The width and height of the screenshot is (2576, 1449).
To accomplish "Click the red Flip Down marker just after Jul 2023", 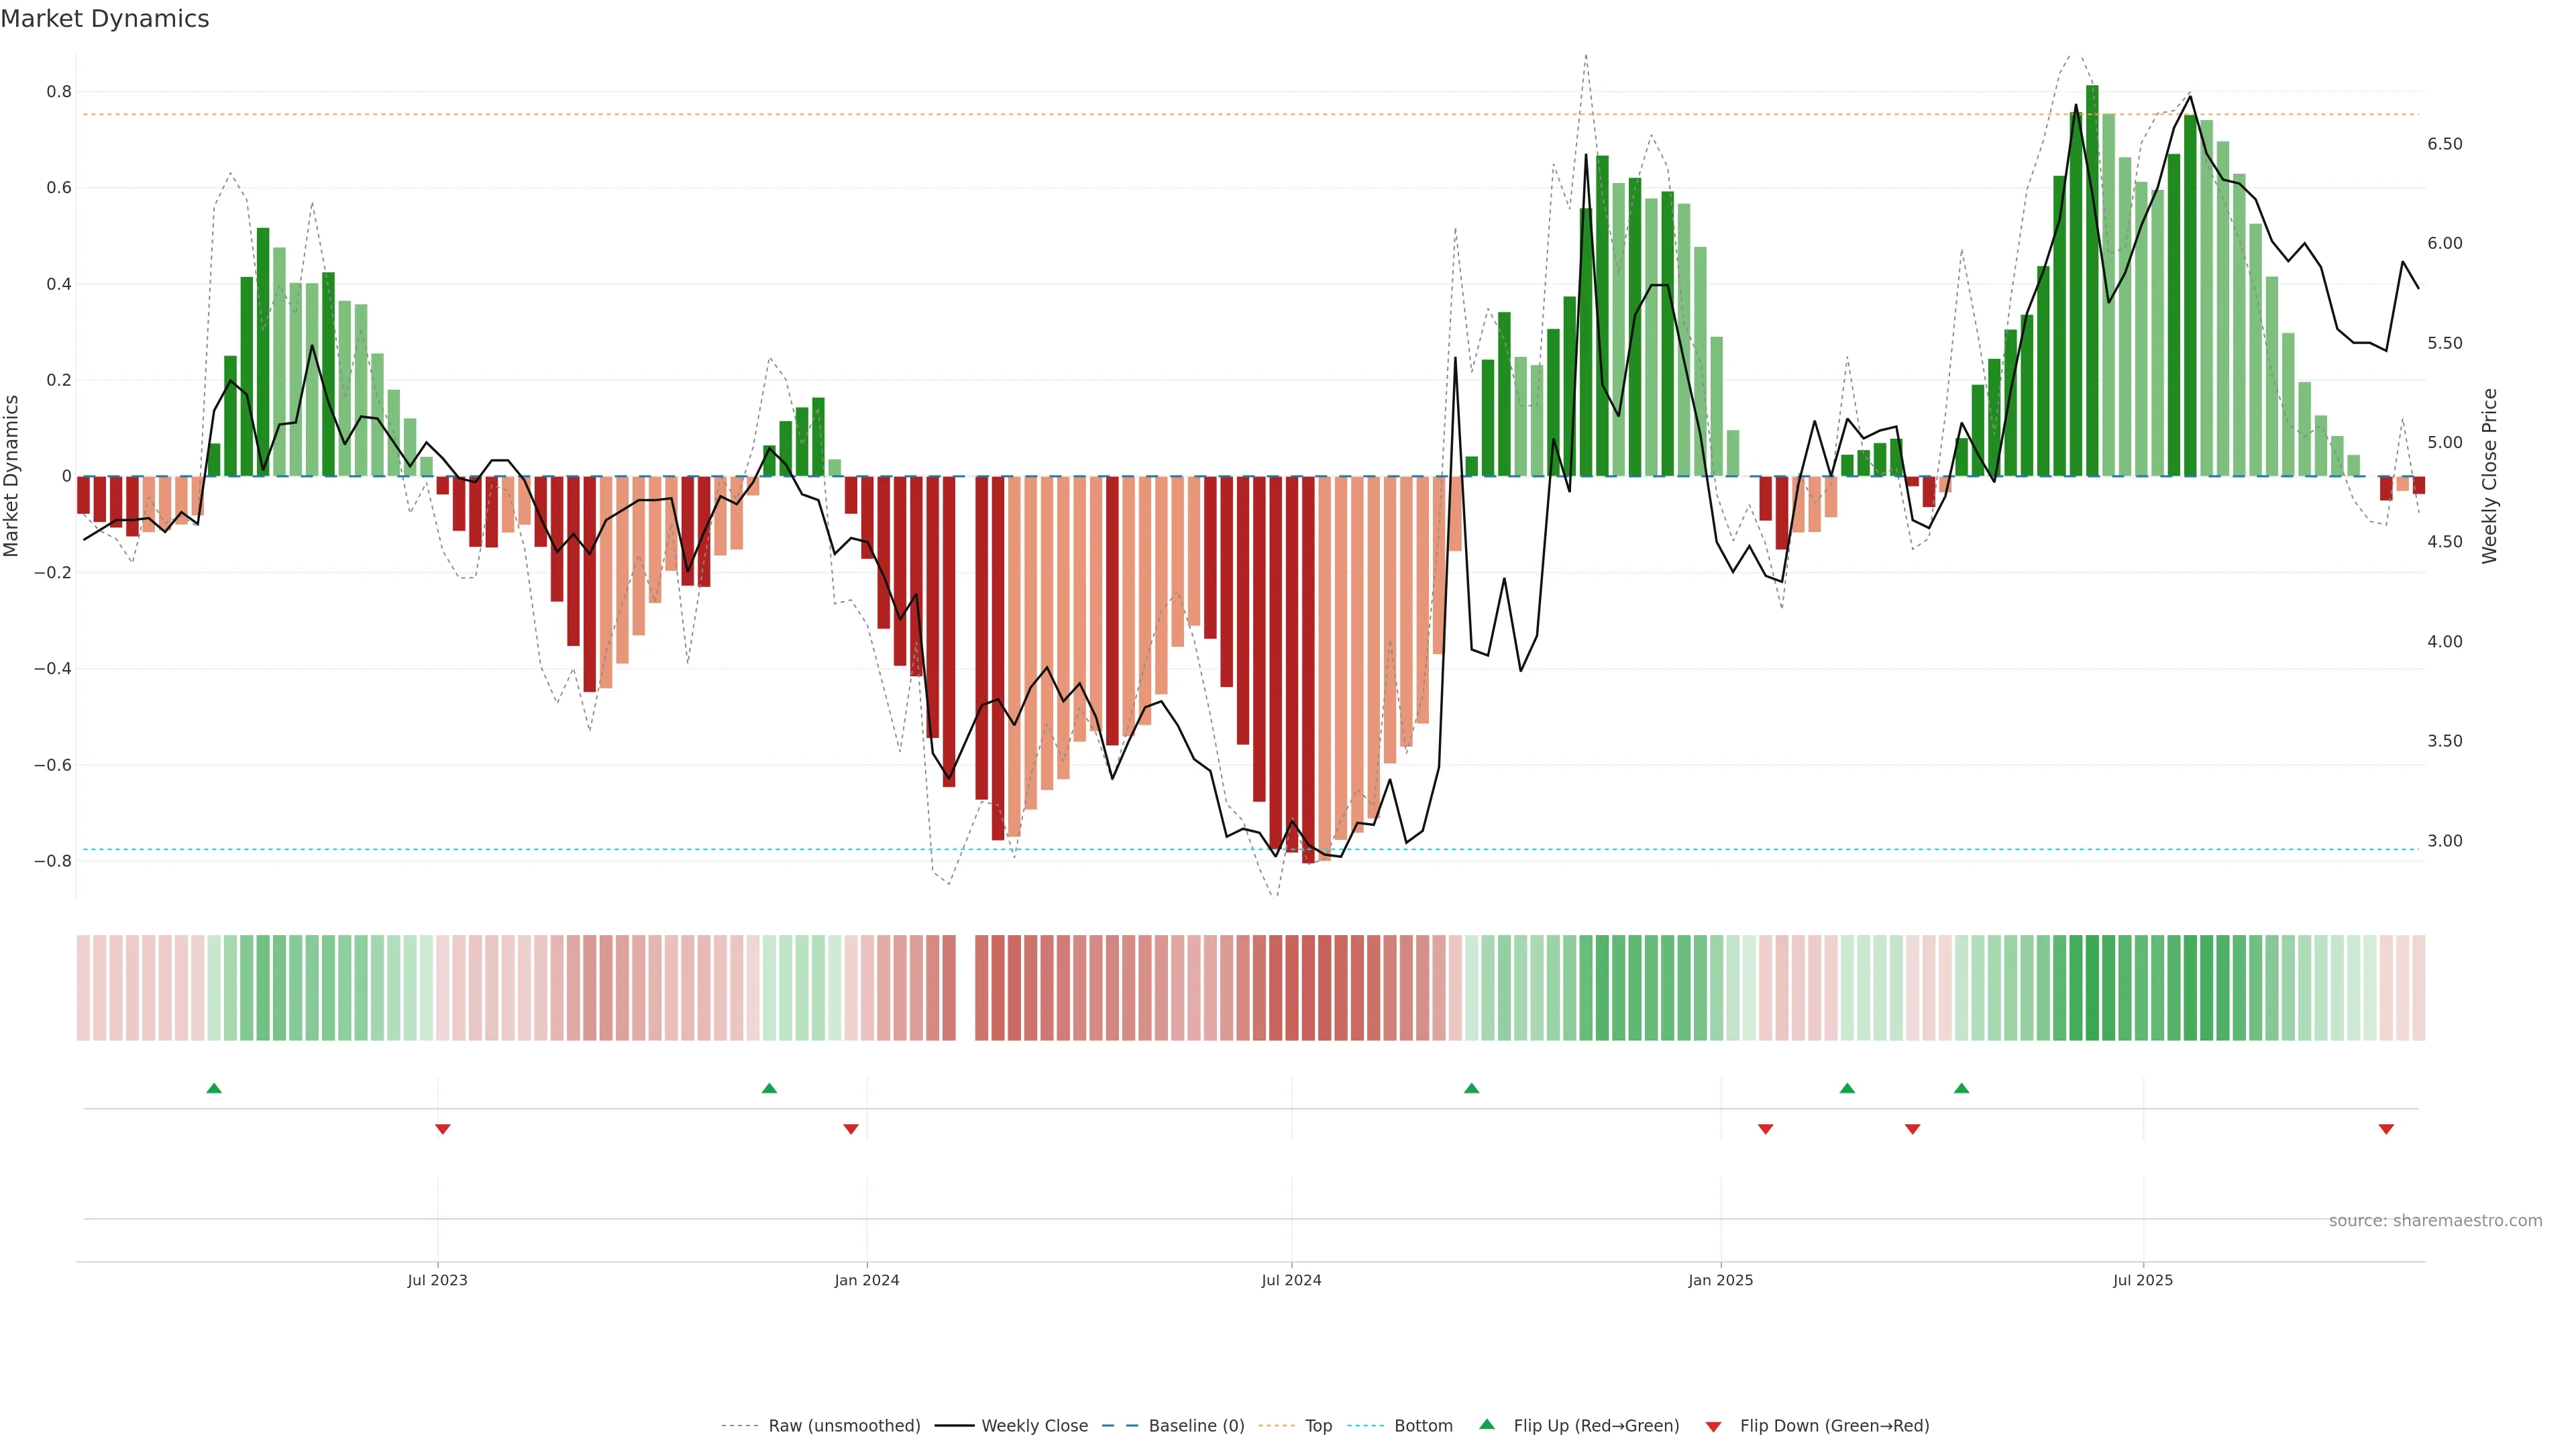I will click(443, 1129).
